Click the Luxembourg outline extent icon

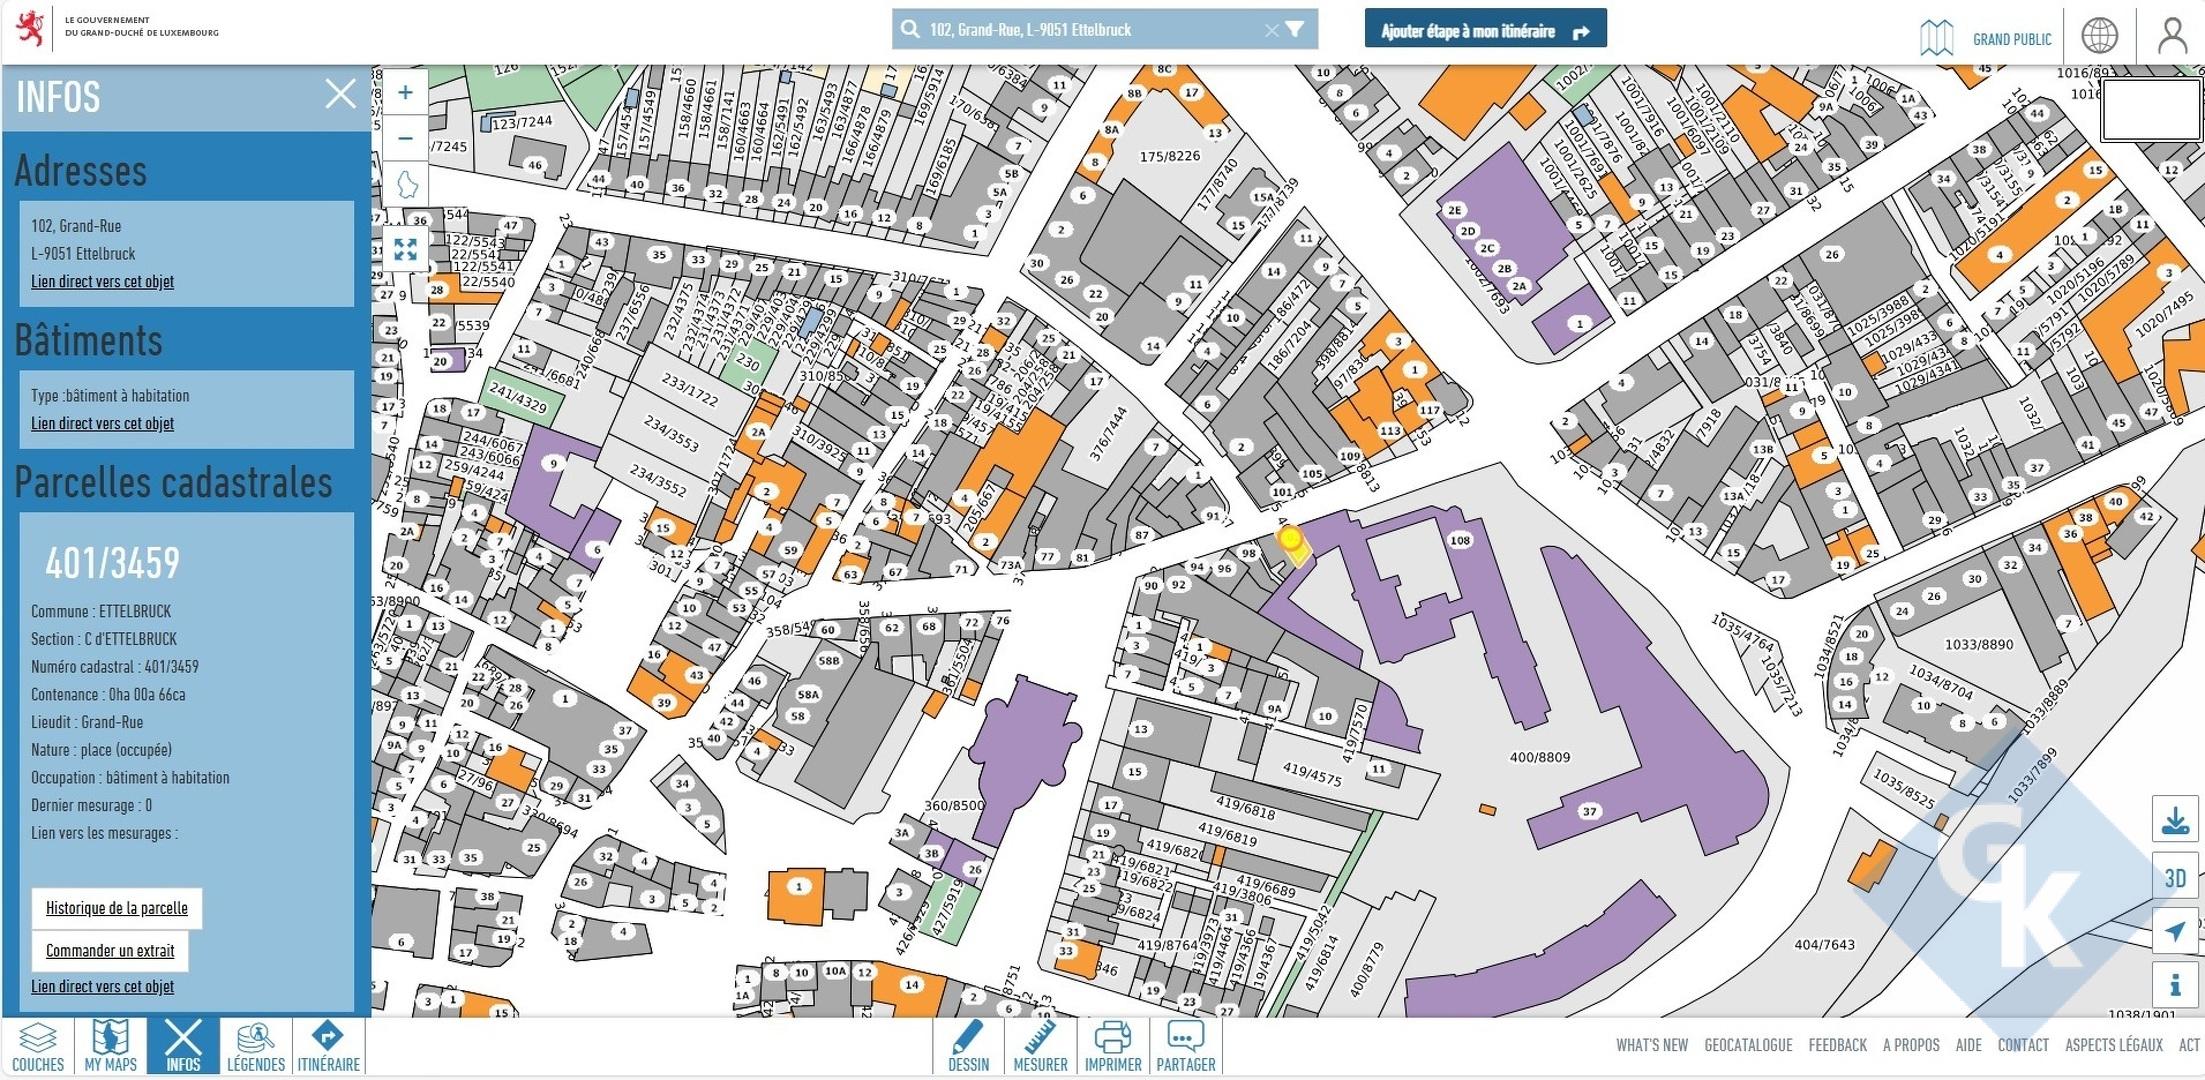[x=406, y=185]
